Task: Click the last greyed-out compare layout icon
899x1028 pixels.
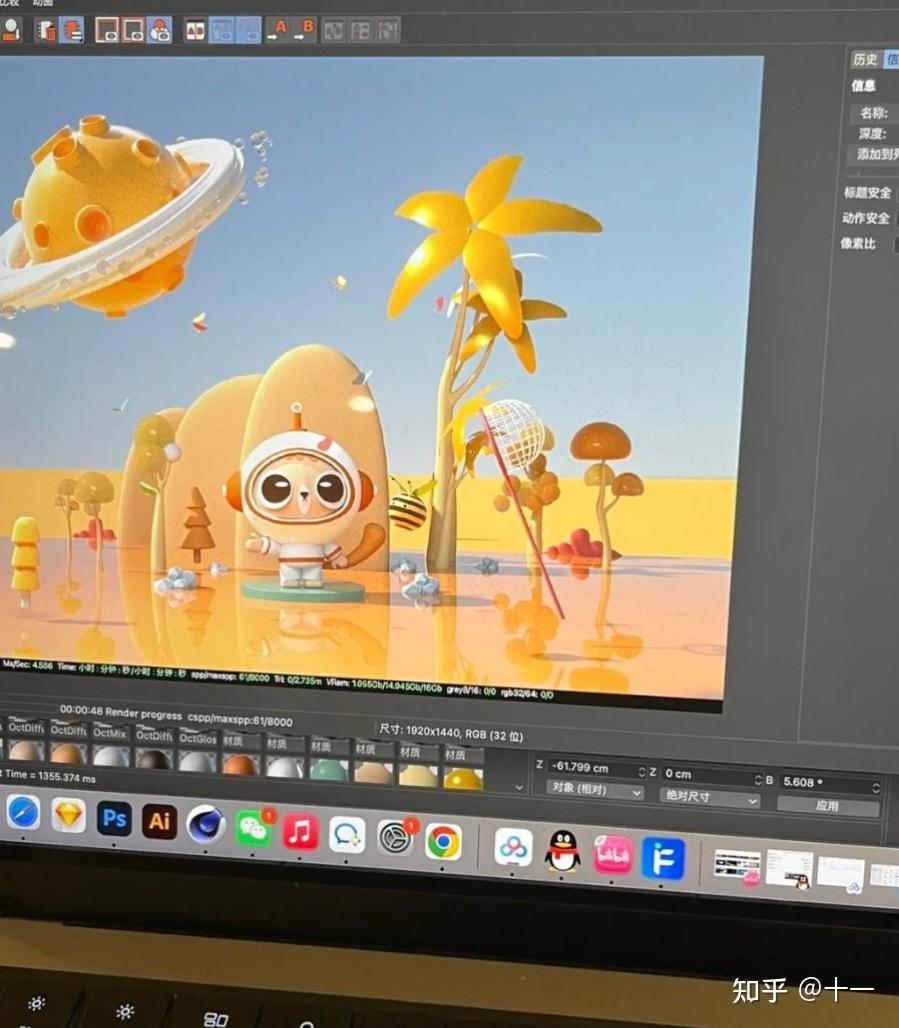Action: (x=388, y=31)
